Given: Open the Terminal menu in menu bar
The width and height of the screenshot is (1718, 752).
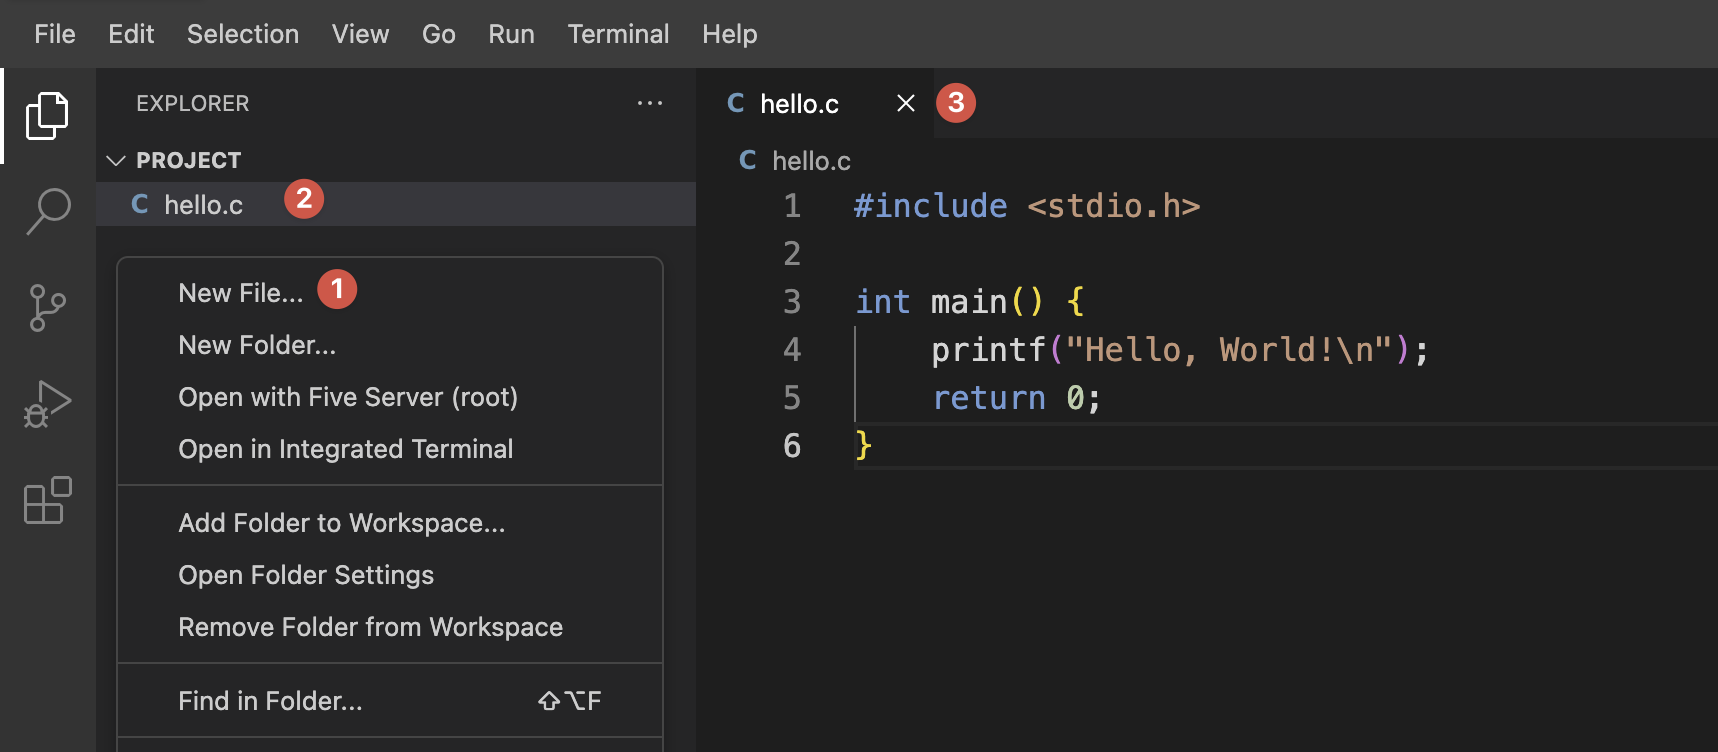Looking at the screenshot, I should point(618,34).
